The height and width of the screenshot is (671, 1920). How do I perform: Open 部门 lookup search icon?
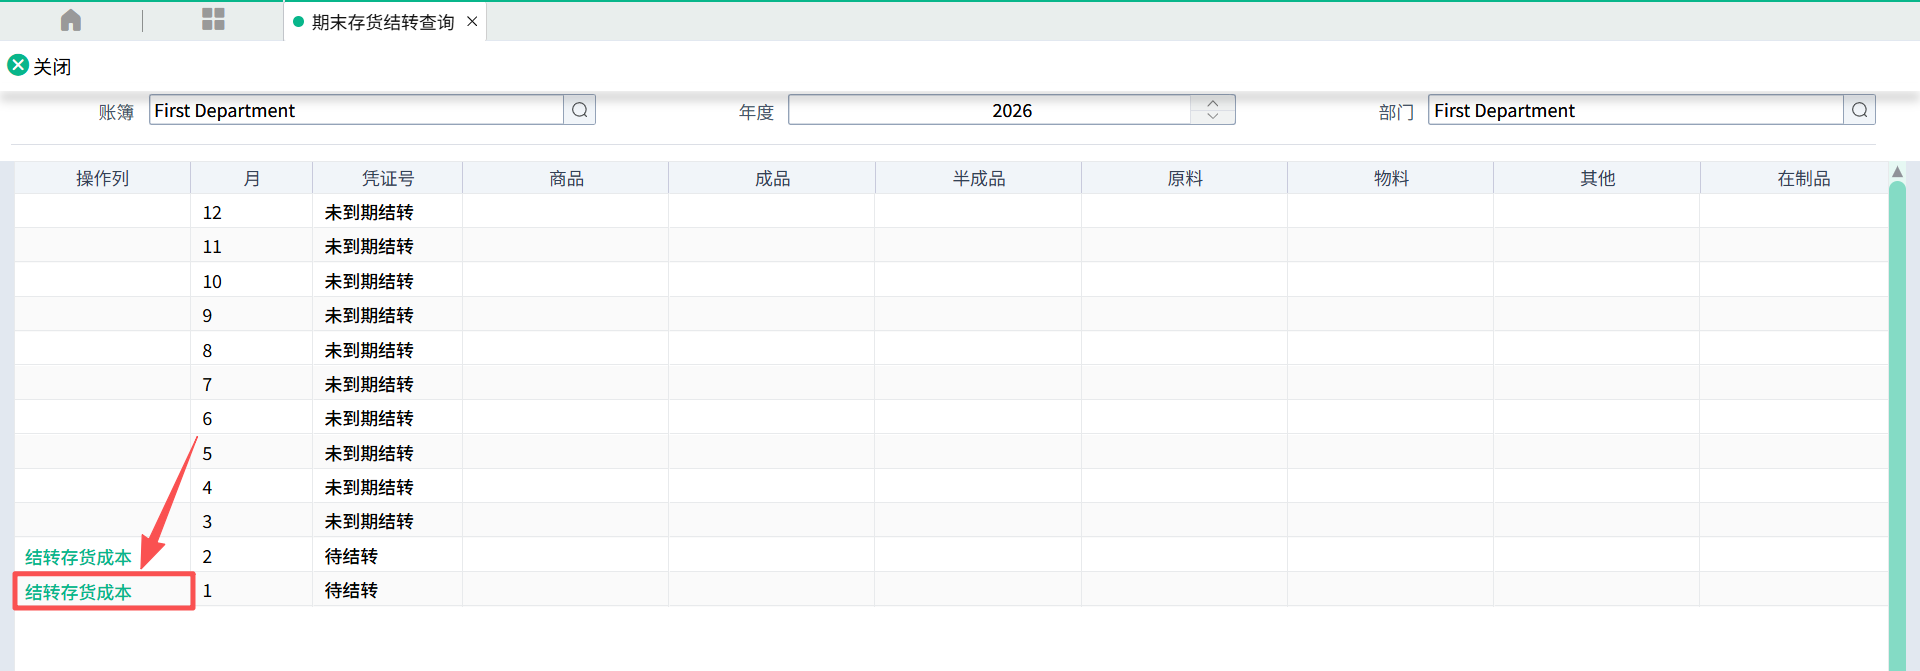click(1859, 110)
